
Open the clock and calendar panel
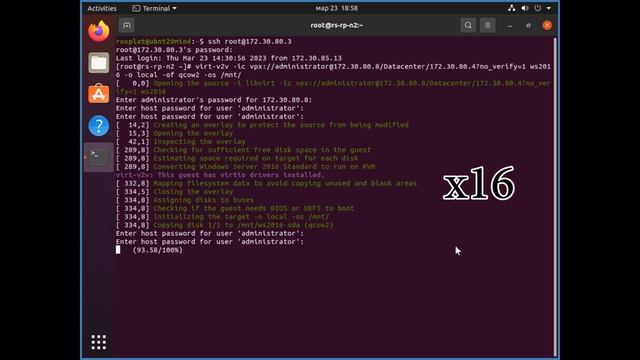[337, 8]
